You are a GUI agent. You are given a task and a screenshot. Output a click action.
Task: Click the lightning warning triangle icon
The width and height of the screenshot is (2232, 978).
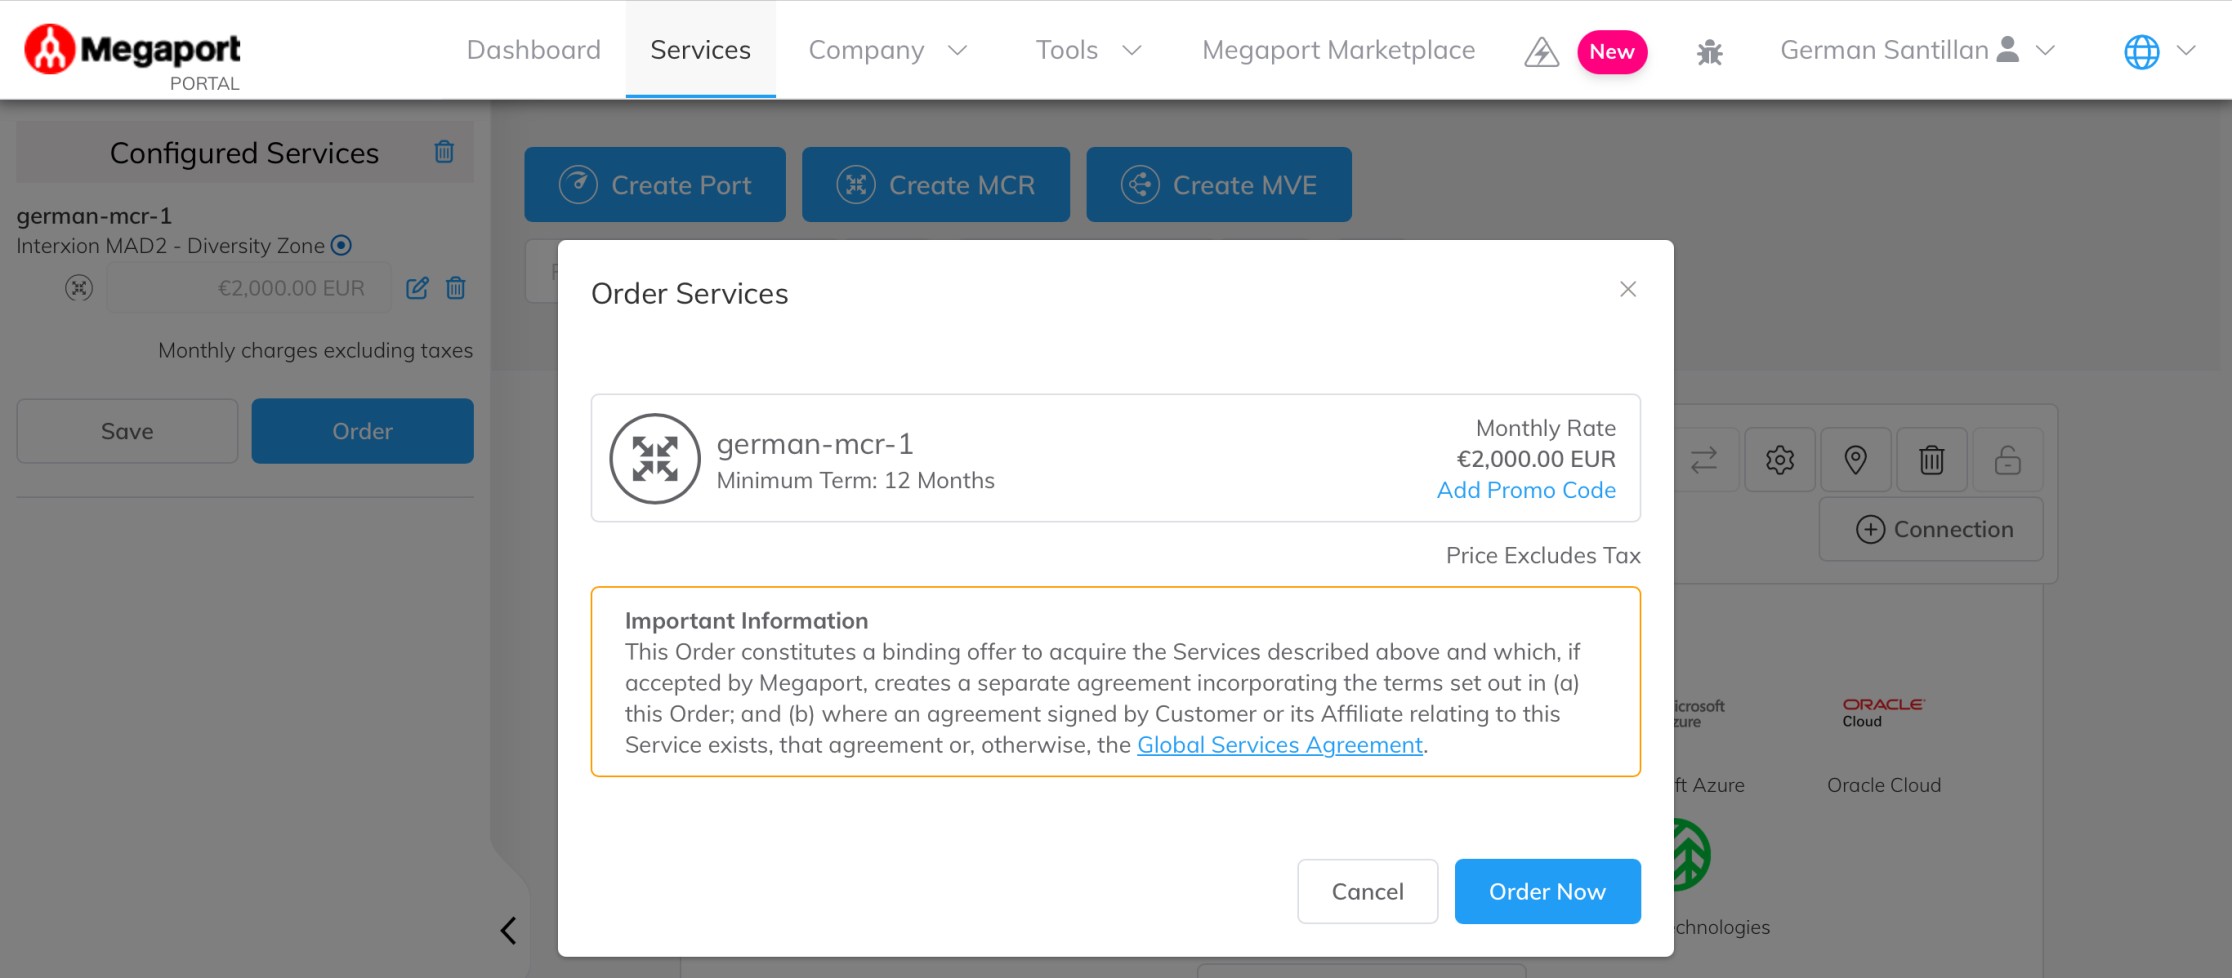point(1541,52)
